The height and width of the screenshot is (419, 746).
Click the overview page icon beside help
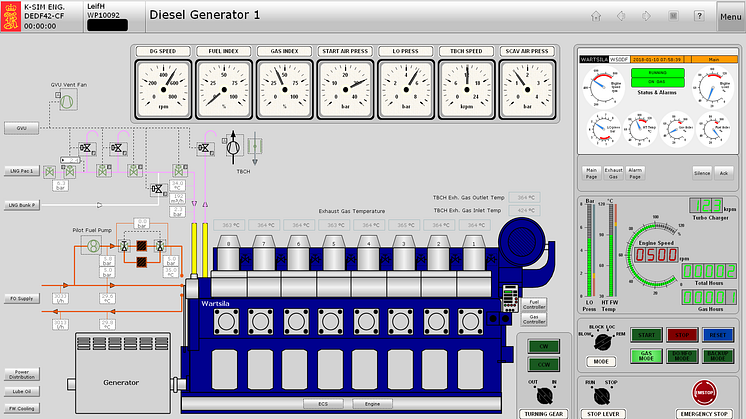point(673,16)
